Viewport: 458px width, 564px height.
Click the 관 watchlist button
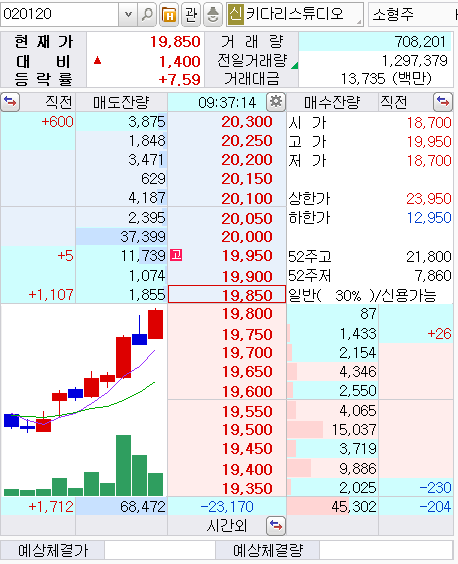coord(191,14)
